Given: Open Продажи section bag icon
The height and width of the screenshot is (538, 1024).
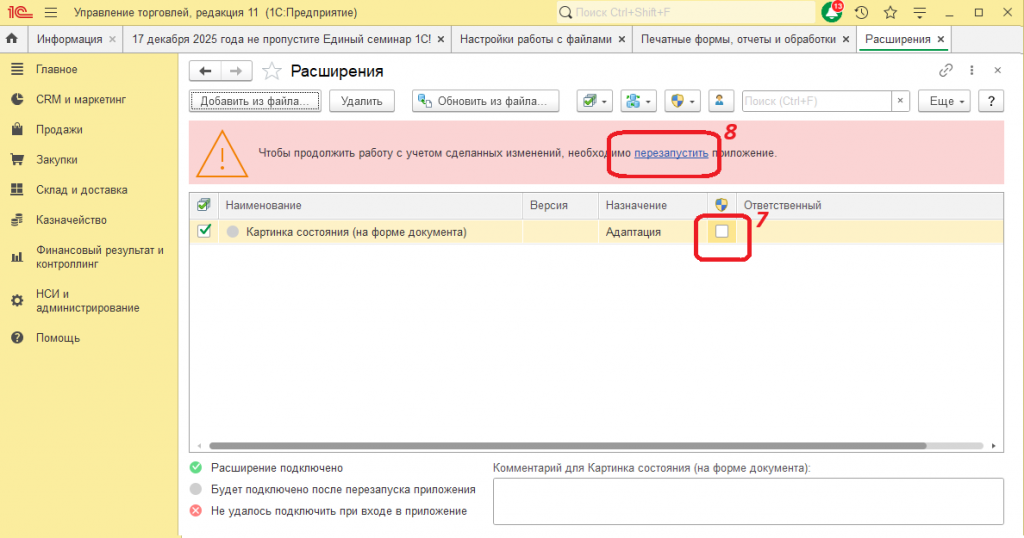Looking at the screenshot, I should (x=17, y=129).
